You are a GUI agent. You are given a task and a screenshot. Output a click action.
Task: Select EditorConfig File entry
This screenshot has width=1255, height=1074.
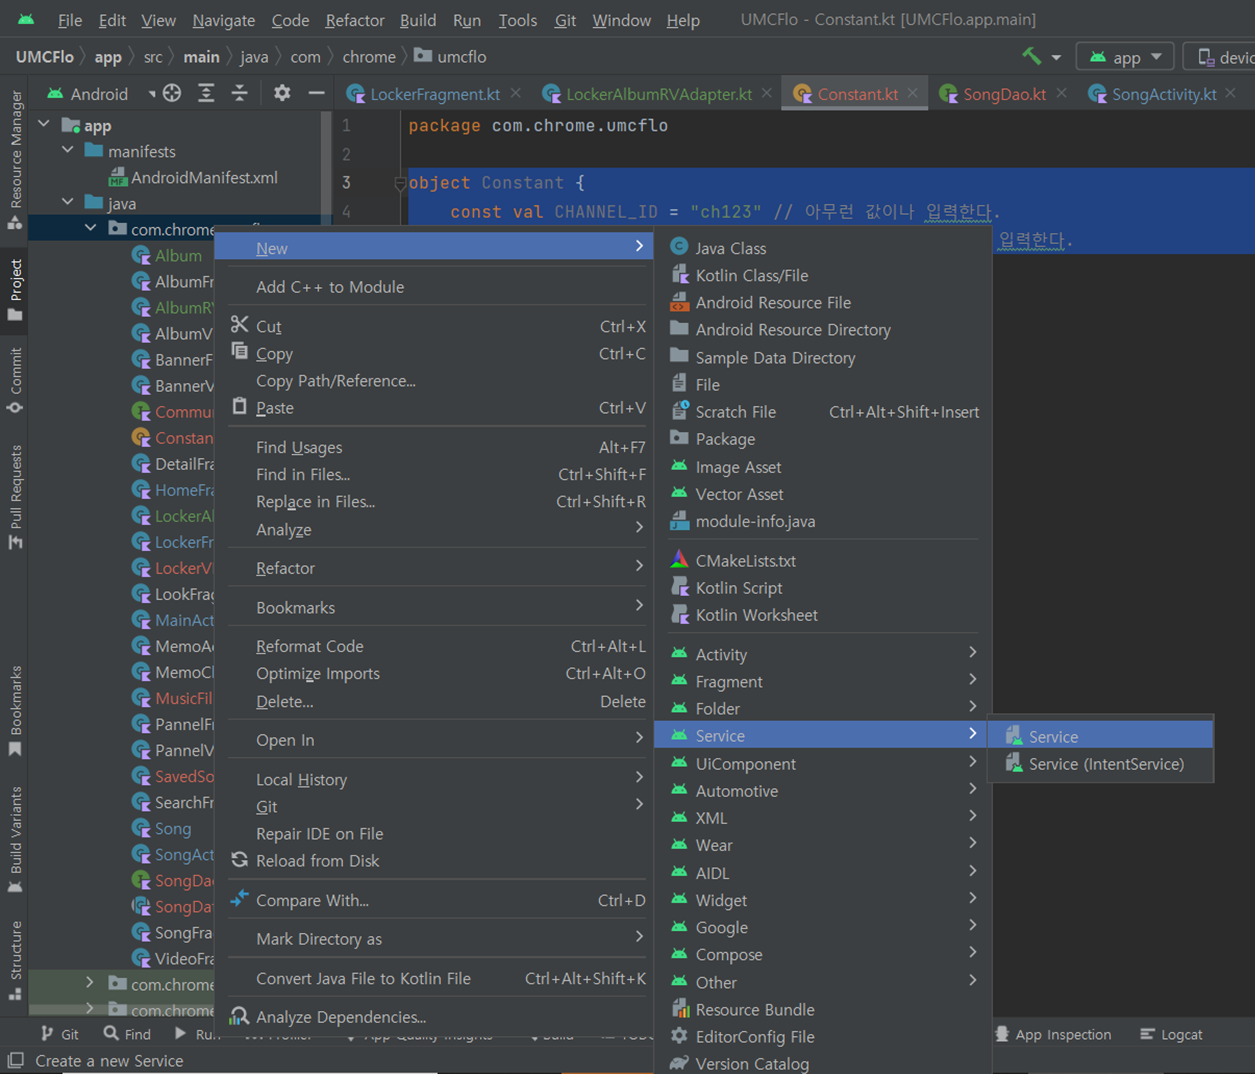click(822, 1036)
